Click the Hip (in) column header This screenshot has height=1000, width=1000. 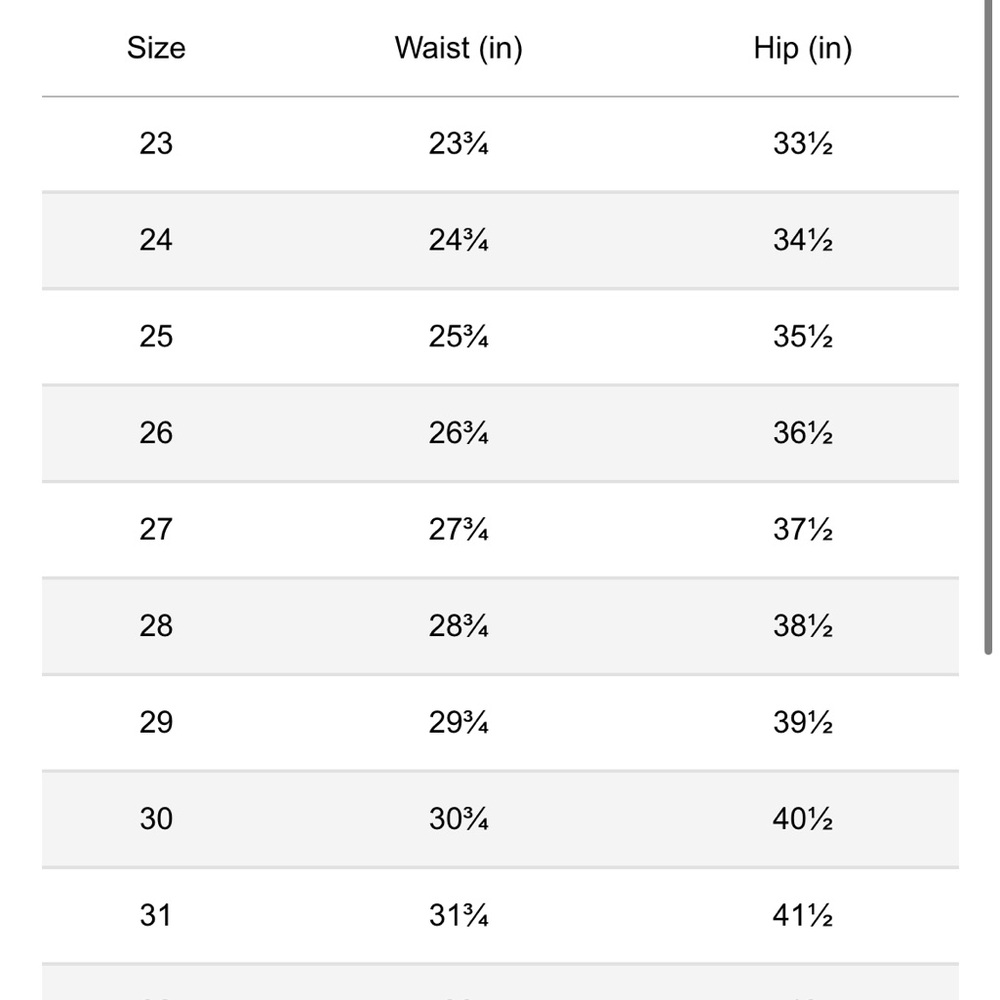coord(802,48)
